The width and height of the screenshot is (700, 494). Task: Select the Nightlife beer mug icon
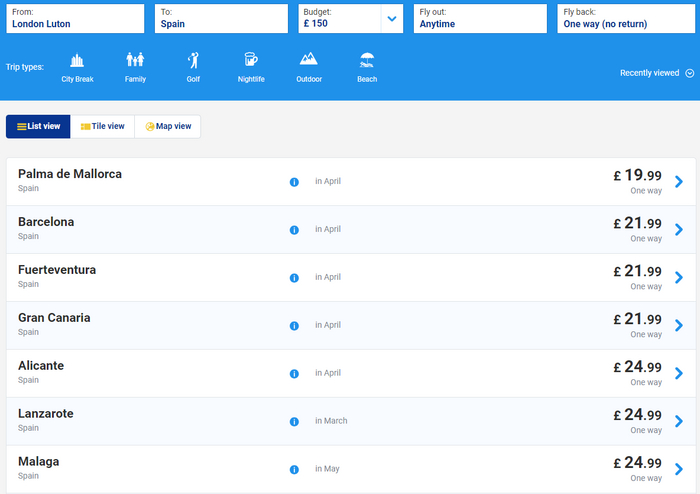click(251, 61)
